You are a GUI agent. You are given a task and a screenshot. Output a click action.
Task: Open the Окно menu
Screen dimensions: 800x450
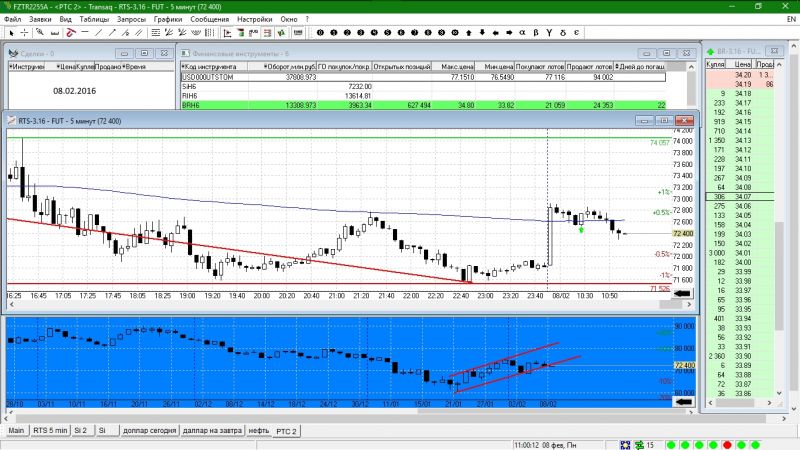tap(289, 19)
